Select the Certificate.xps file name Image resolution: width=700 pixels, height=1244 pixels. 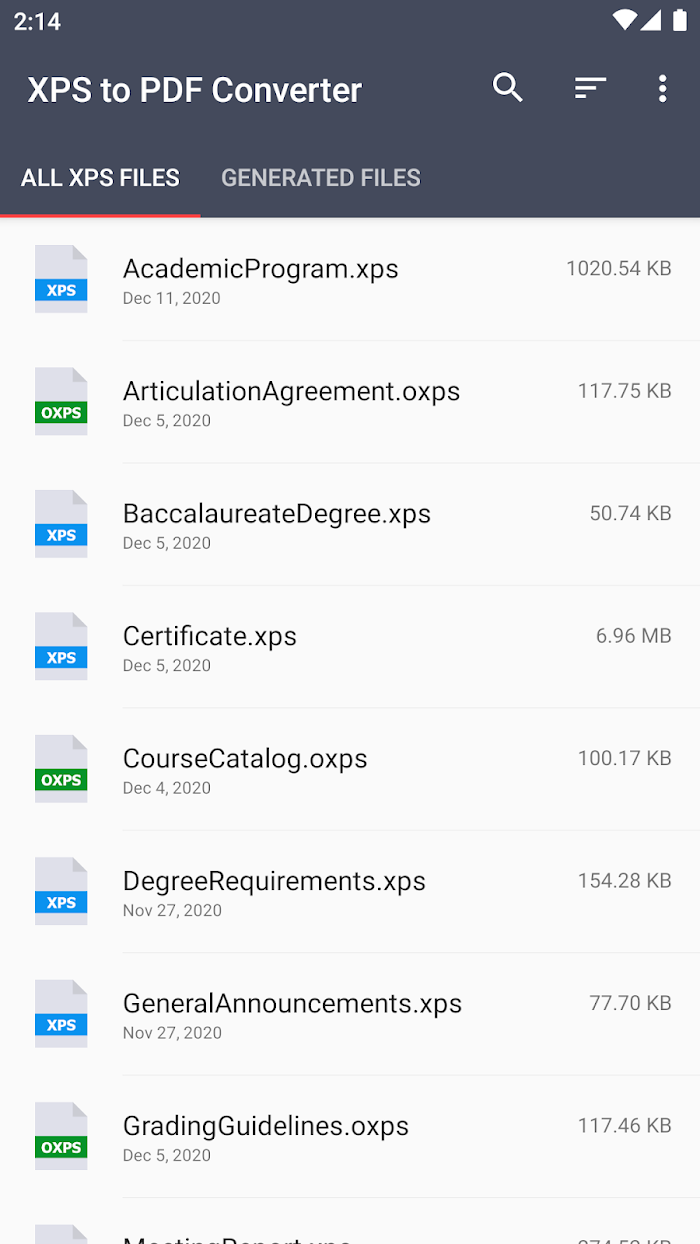210,636
